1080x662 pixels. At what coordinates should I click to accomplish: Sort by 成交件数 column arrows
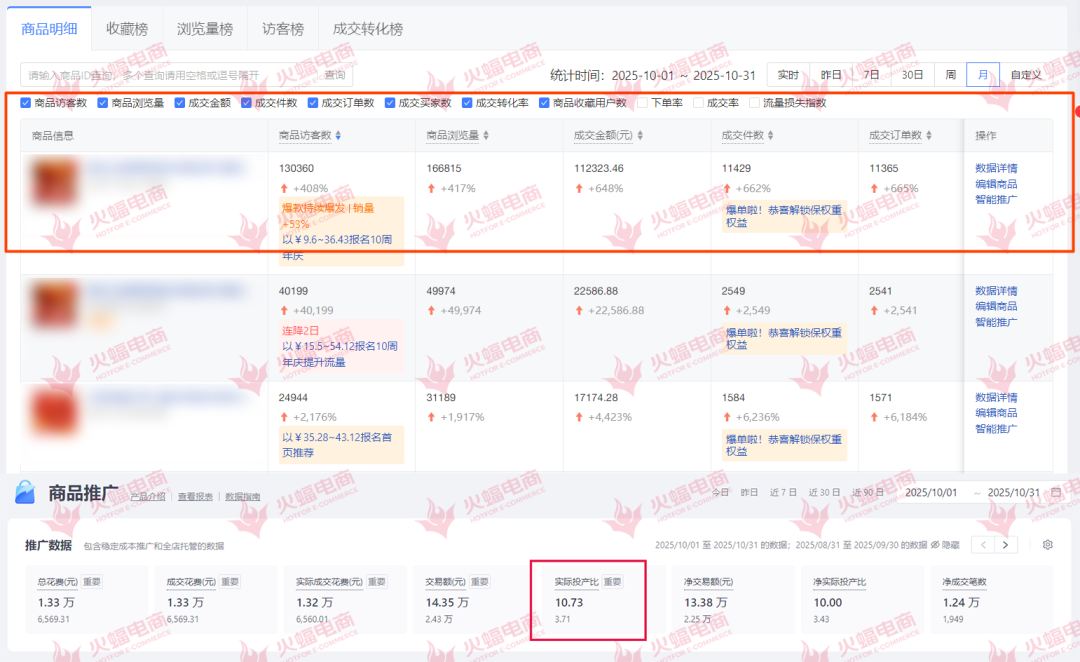[x=771, y=136]
